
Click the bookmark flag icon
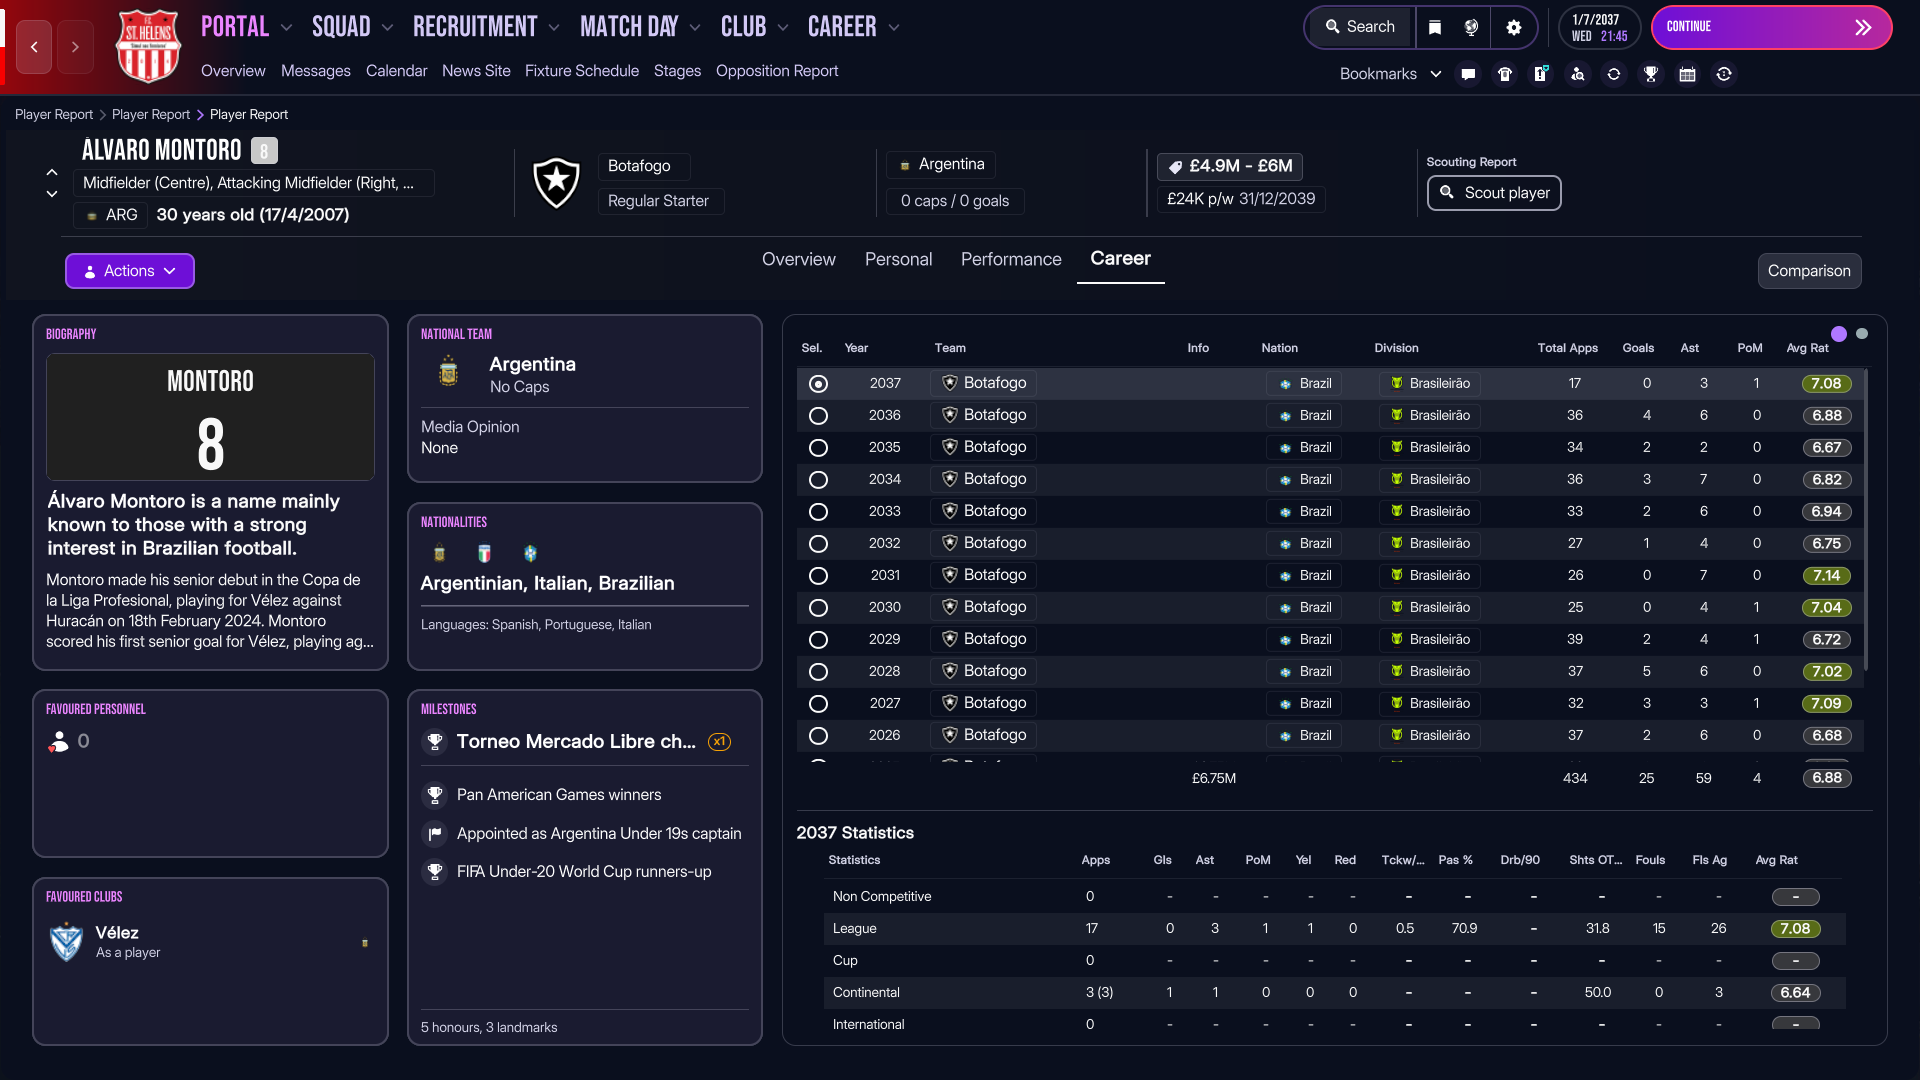[x=1435, y=27]
